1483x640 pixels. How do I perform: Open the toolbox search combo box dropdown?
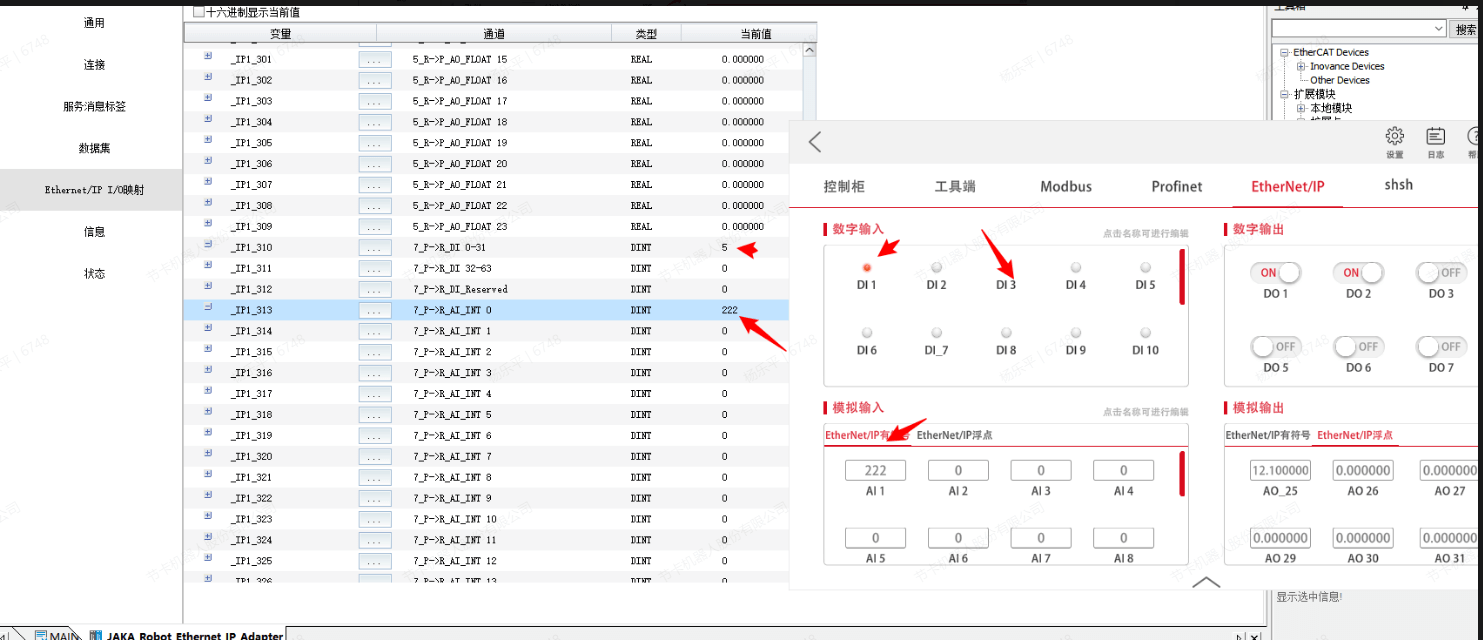click(1439, 29)
